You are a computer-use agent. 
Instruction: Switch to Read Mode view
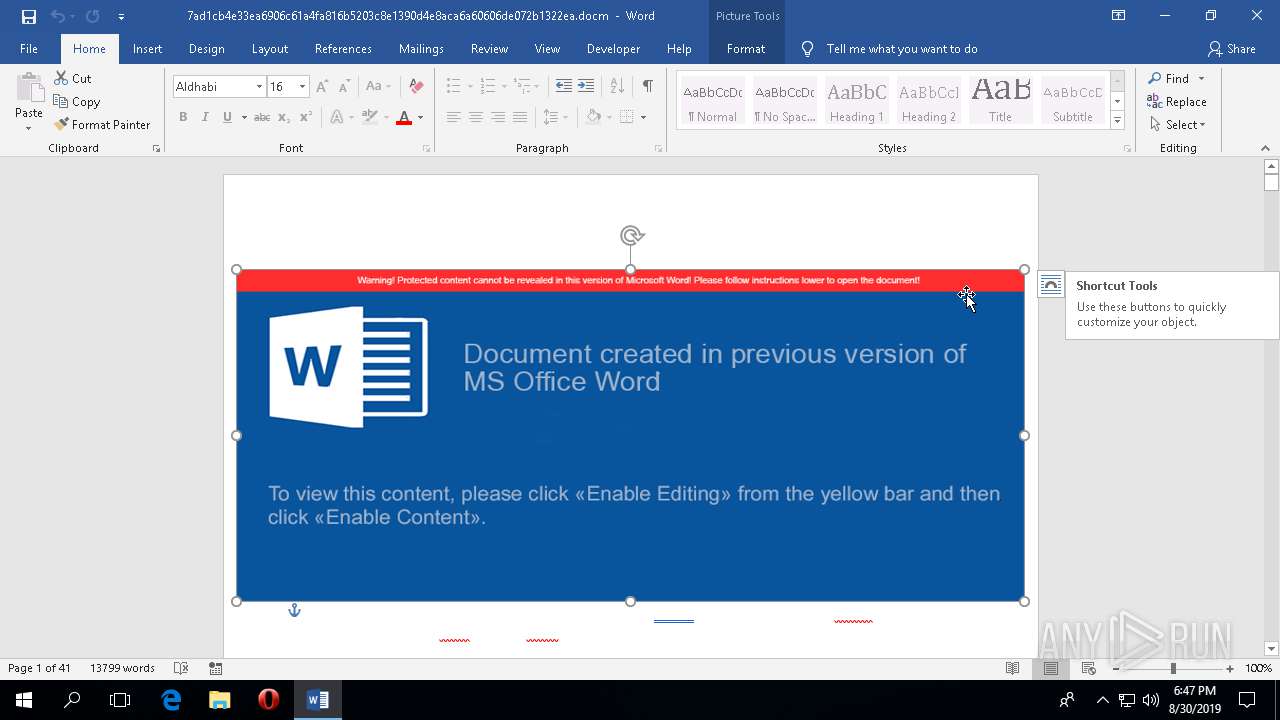[x=1012, y=668]
